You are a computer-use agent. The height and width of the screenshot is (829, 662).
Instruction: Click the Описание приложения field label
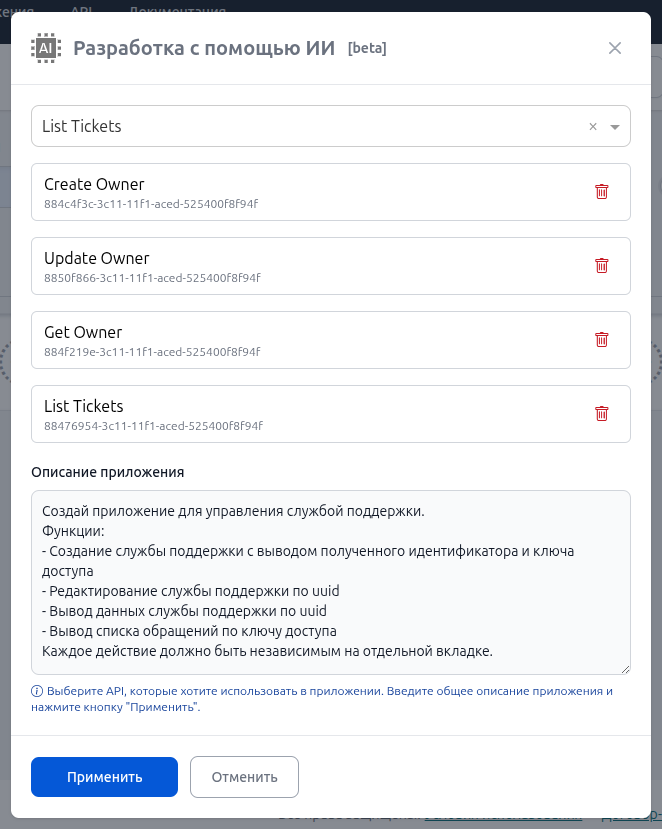(x=107, y=472)
